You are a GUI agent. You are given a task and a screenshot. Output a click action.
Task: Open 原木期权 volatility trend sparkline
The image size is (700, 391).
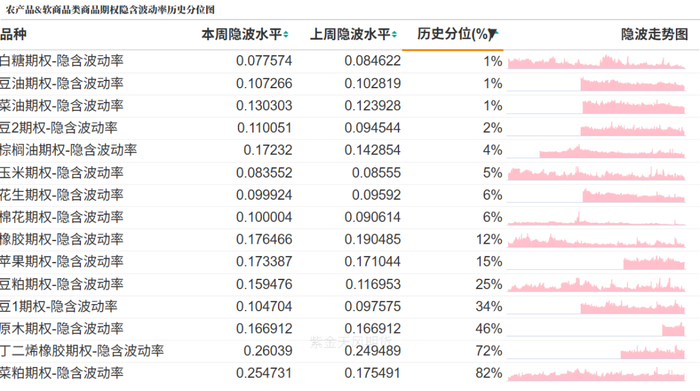point(596,329)
